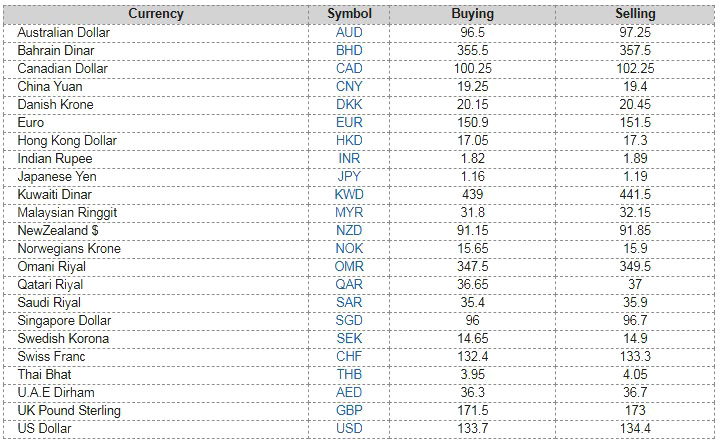The image size is (721, 444).
Task: Click the Symbol column header
Action: tap(349, 14)
